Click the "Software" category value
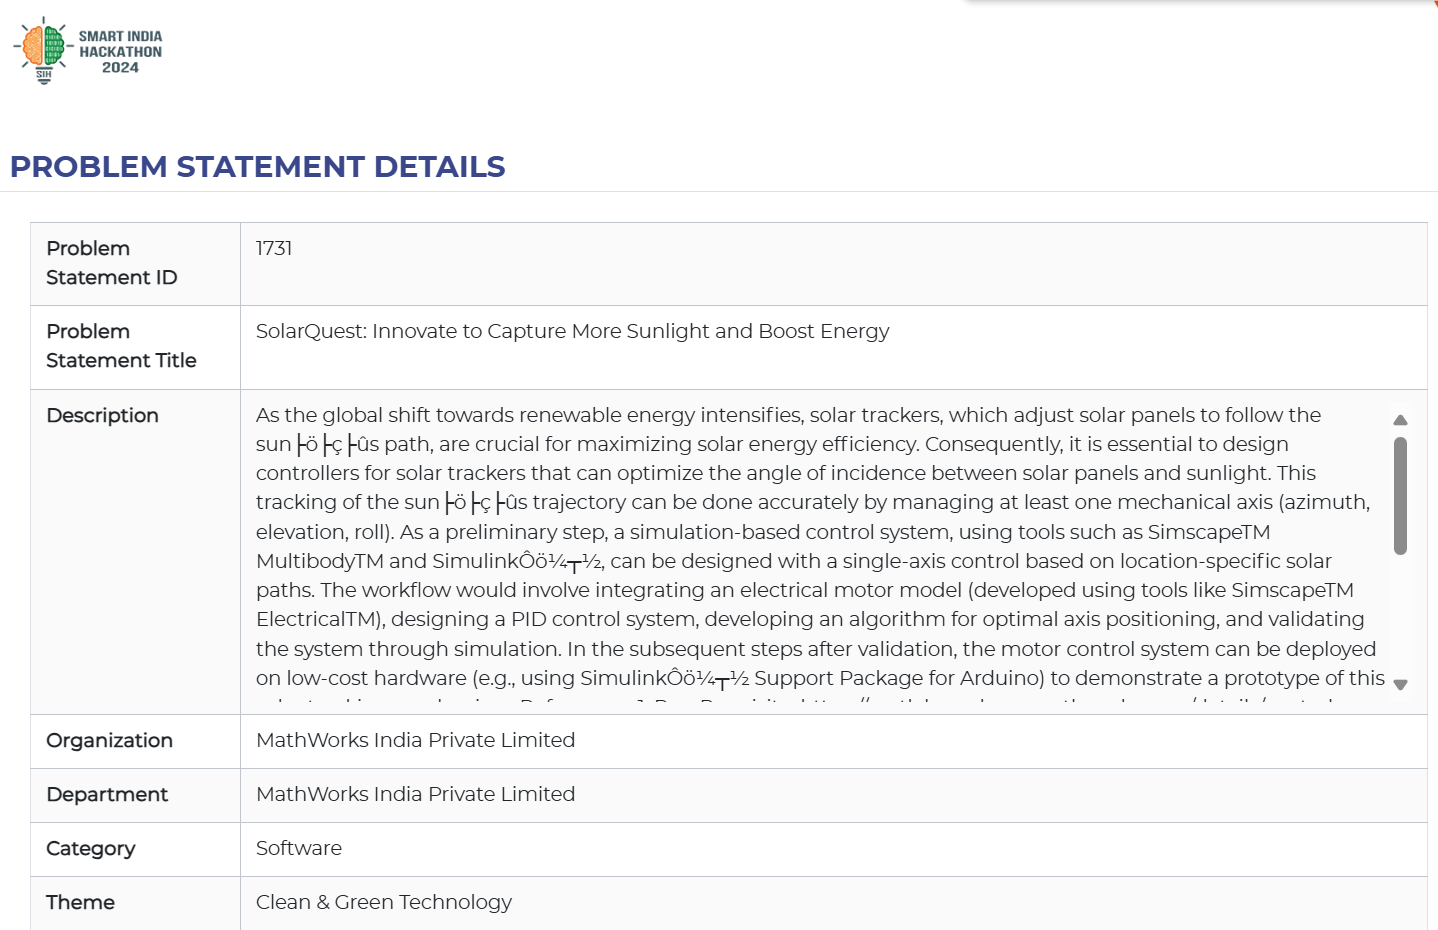 tap(298, 848)
